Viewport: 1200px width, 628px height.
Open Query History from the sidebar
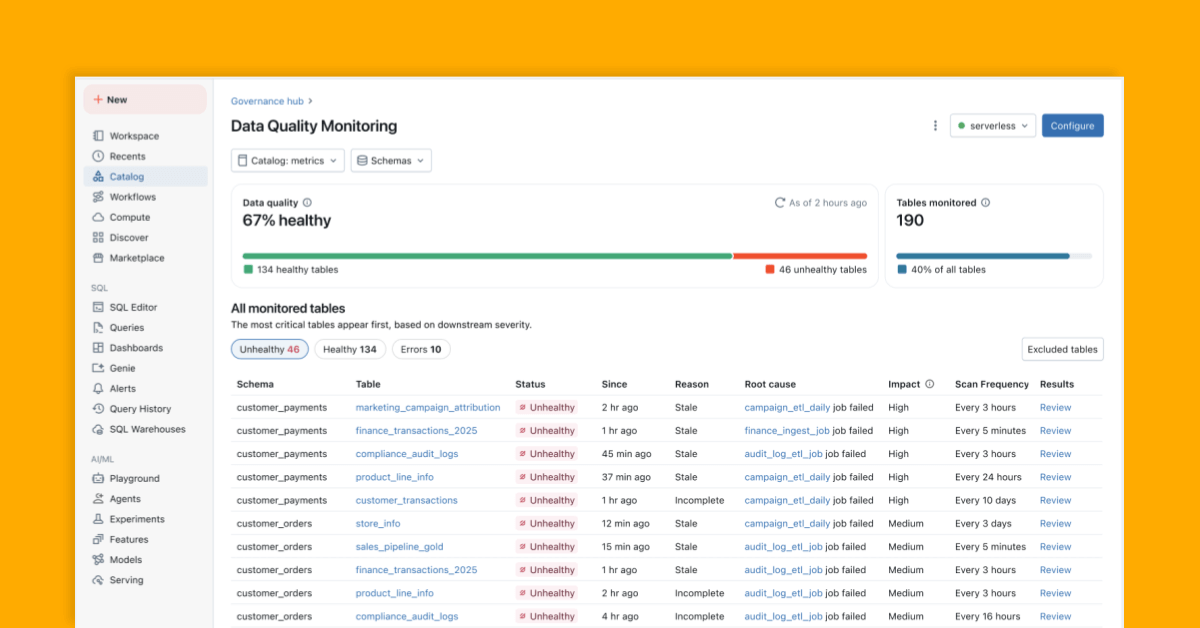tap(137, 408)
